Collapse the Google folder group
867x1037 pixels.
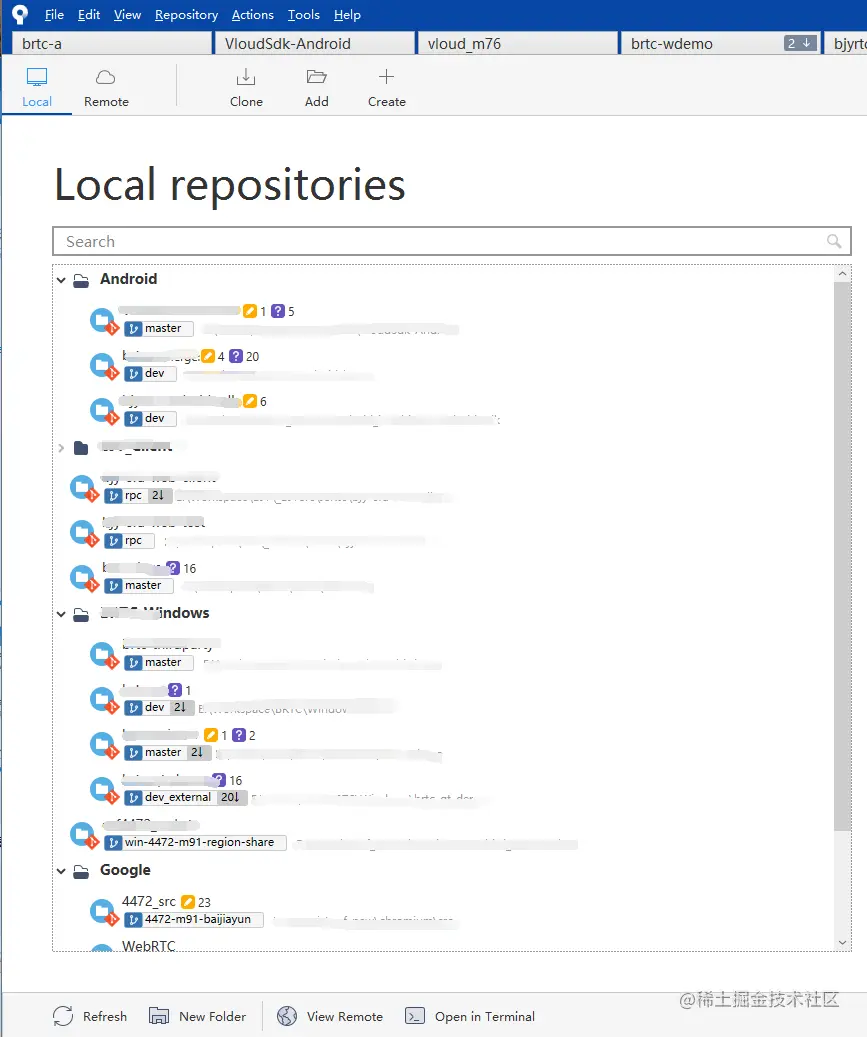click(x=61, y=872)
